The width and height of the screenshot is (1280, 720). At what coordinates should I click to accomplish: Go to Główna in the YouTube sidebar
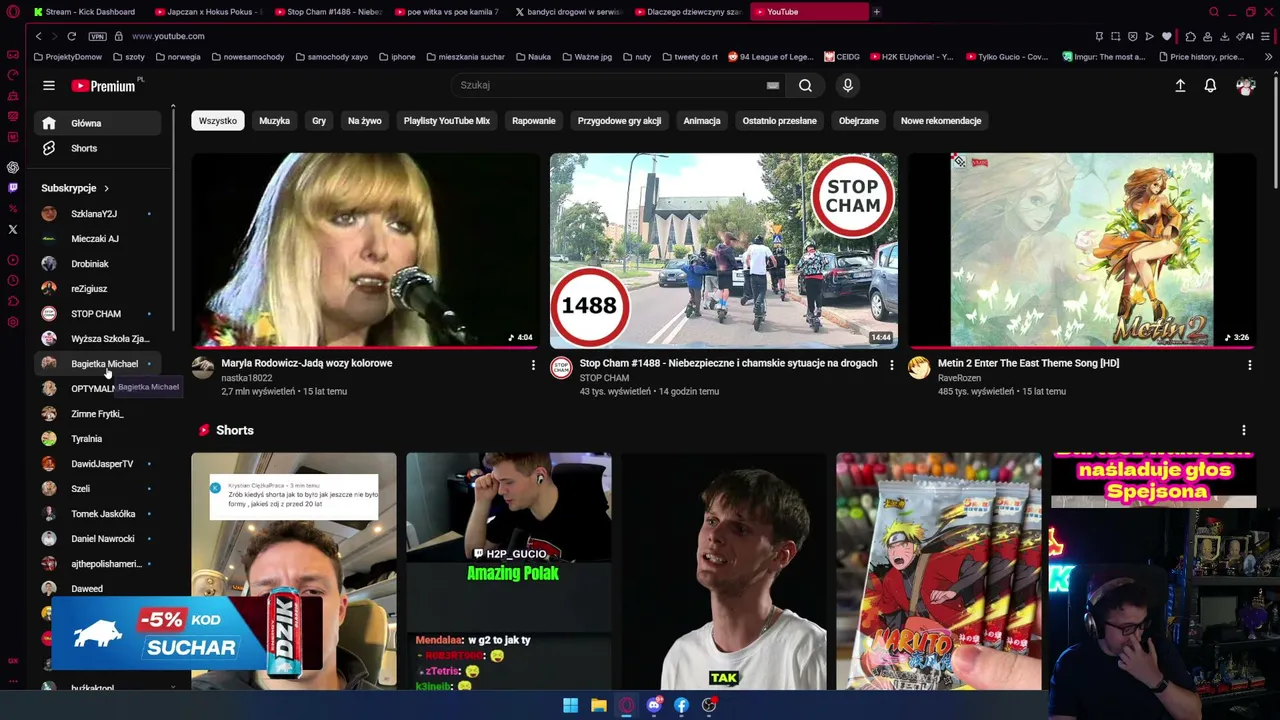tap(98, 123)
